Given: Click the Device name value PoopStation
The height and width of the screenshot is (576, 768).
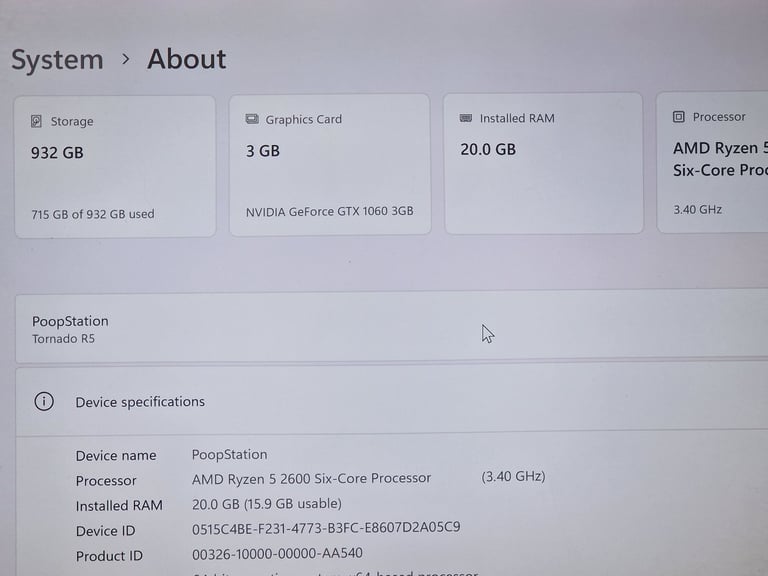Looking at the screenshot, I should tap(229, 455).
